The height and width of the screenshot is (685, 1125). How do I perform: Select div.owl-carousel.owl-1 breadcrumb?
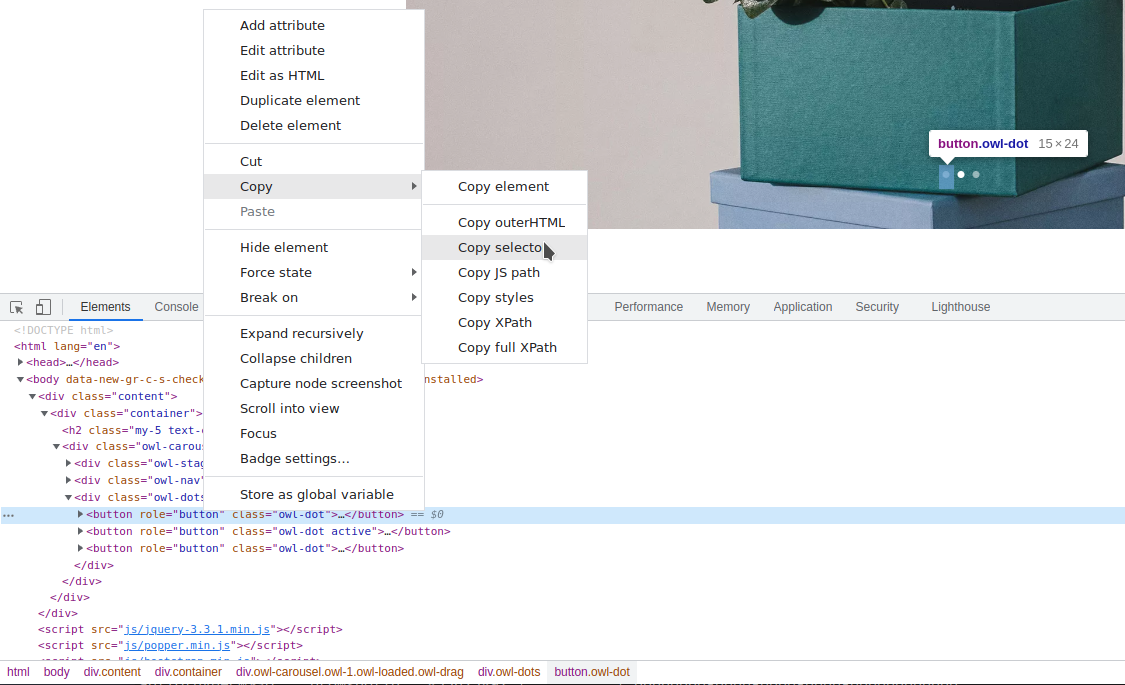(x=350, y=672)
